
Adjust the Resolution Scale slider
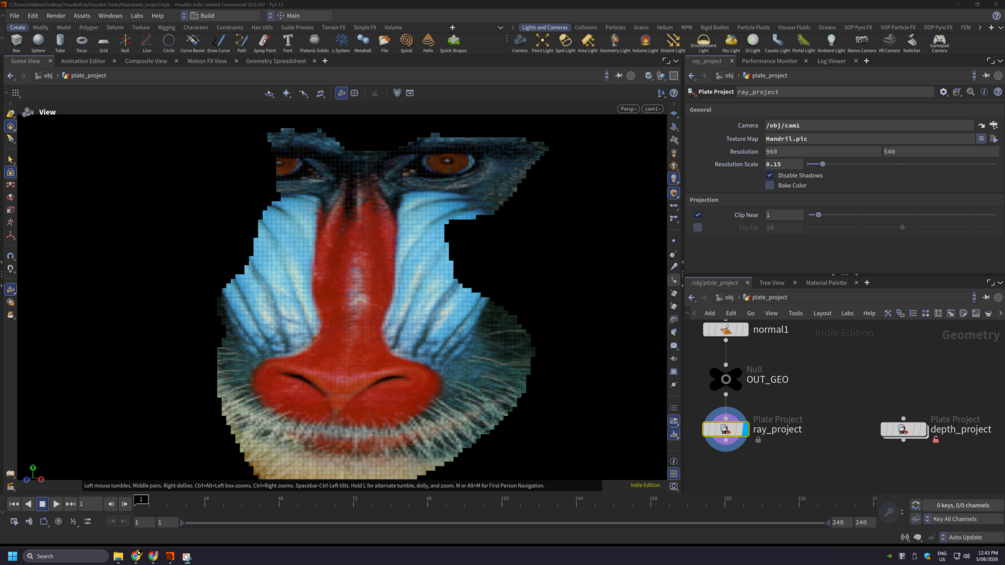click(x=902, y=164)
